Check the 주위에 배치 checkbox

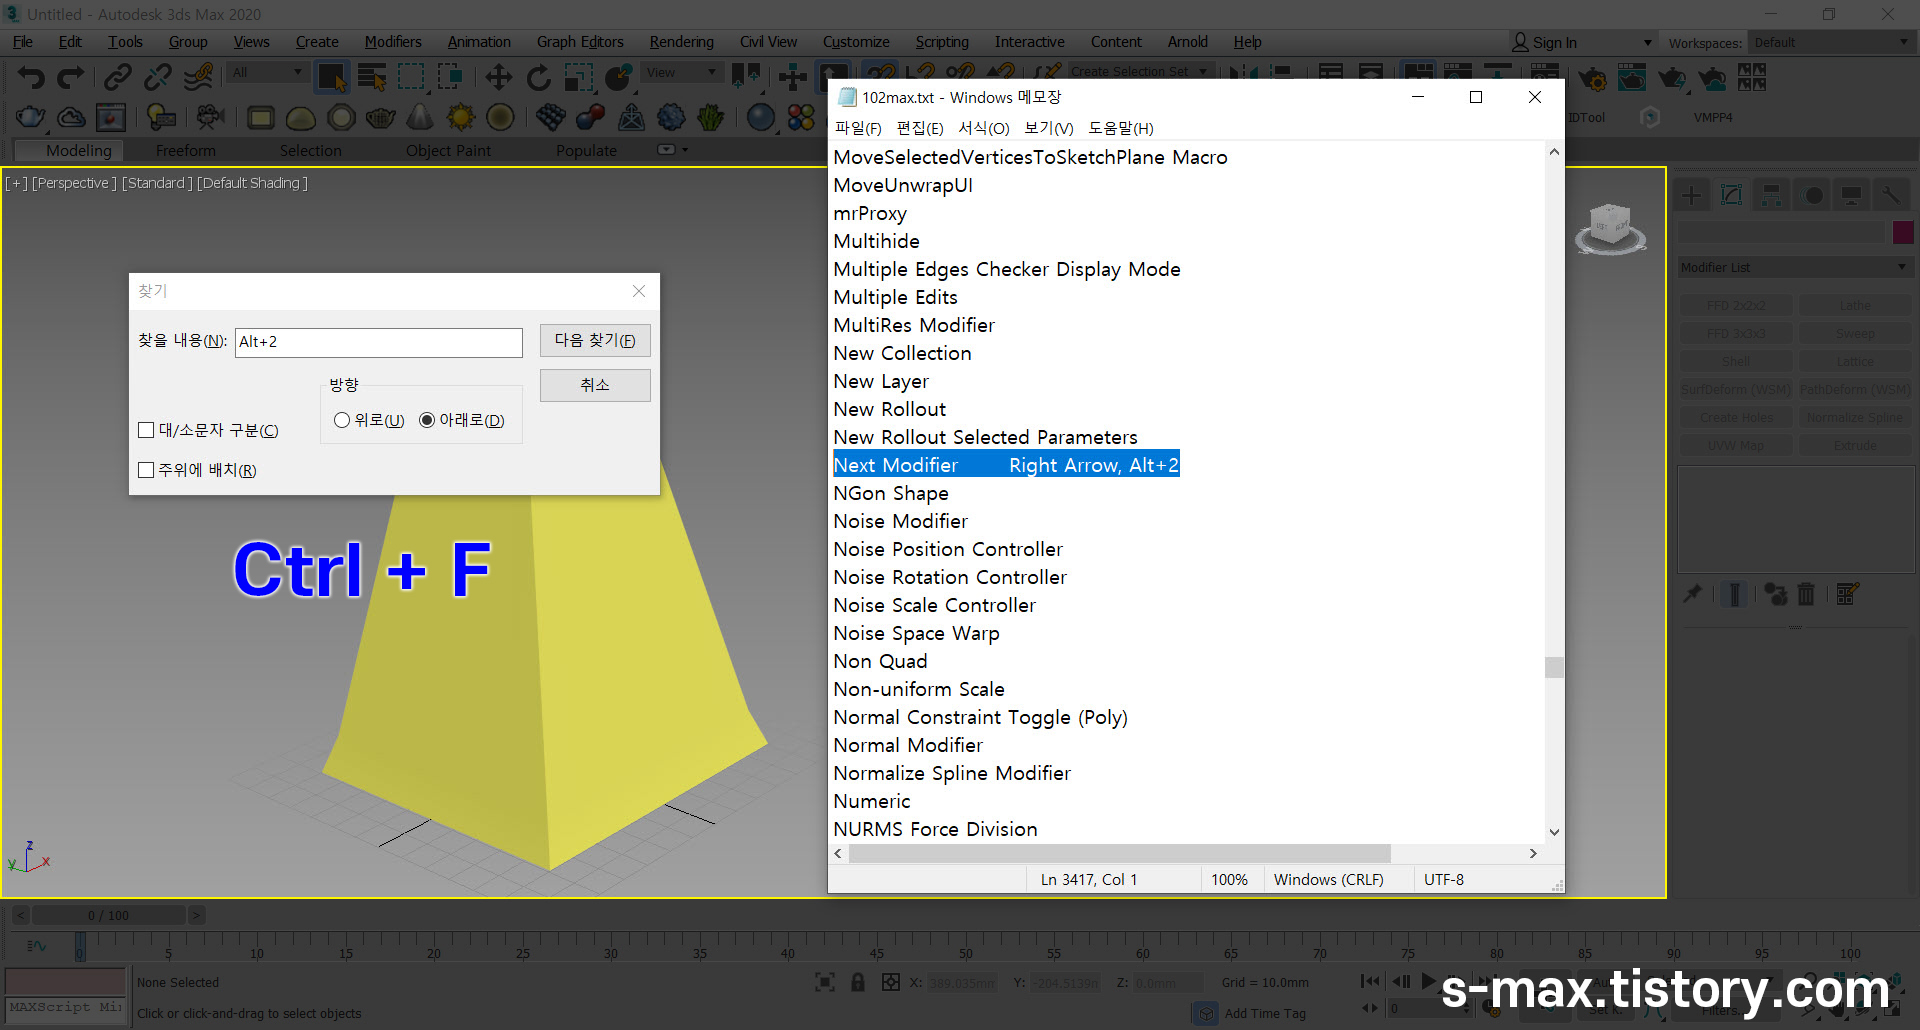(x=146, y=470)
